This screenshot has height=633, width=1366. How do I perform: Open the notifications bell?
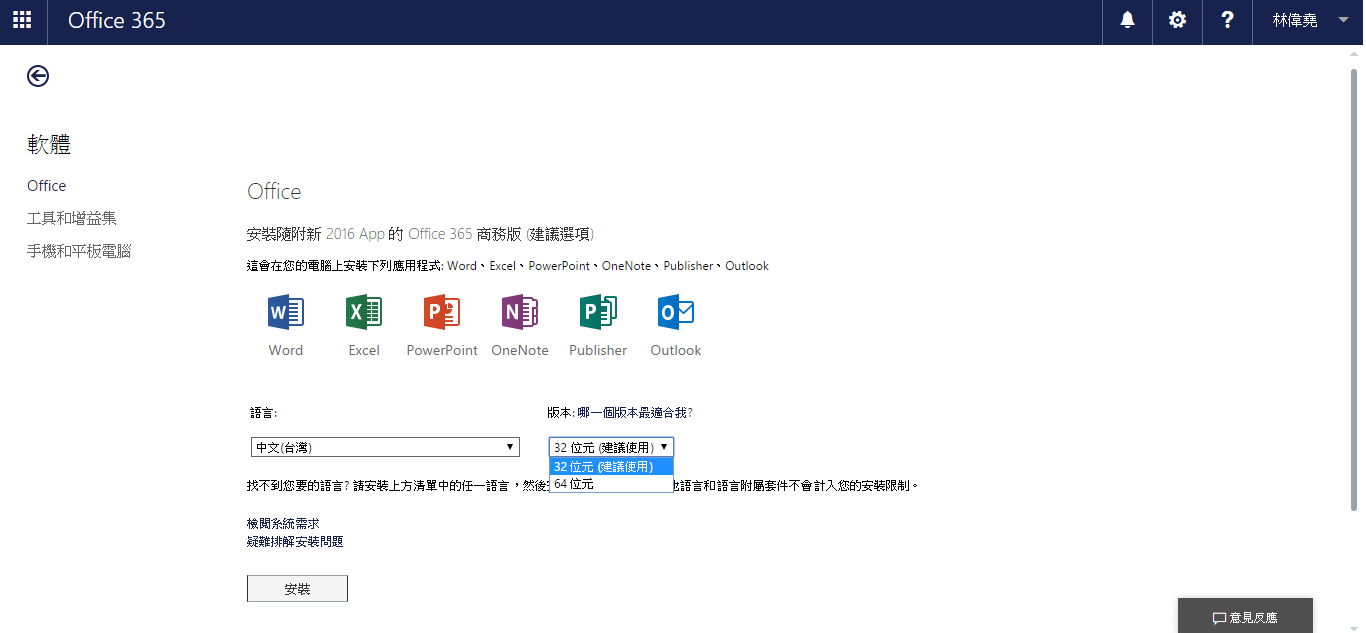(1128, 20)
